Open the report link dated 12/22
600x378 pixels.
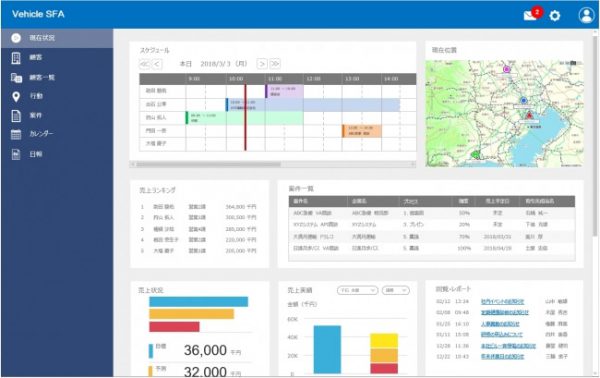click(502, 357)
